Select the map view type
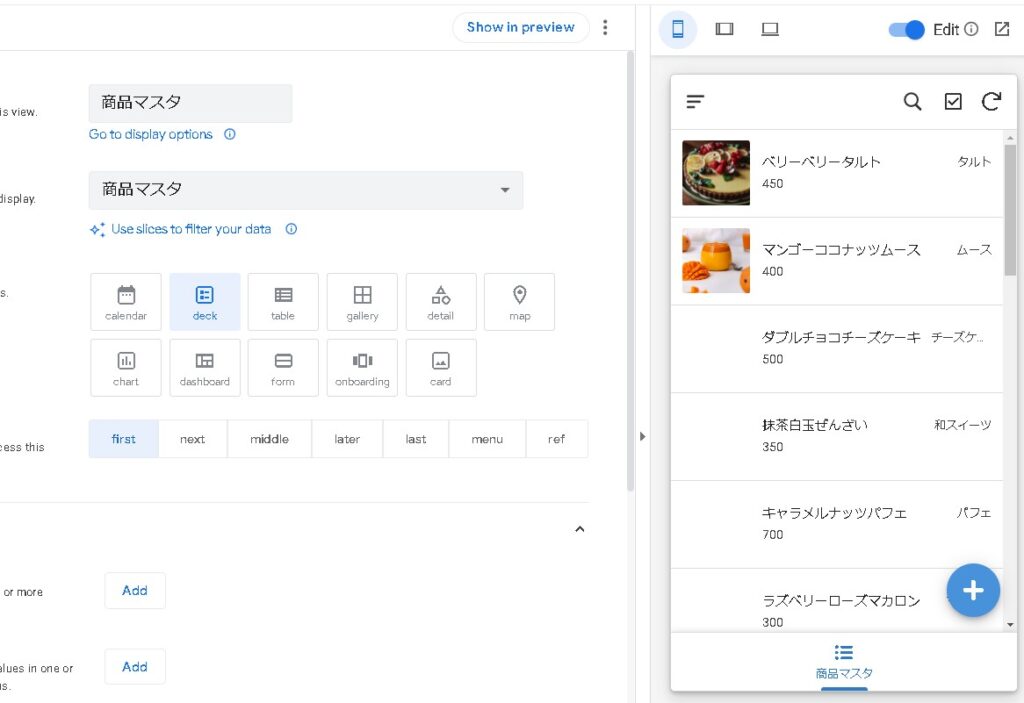This screenshot has height=703, width=1024. (x=519, y=301)
